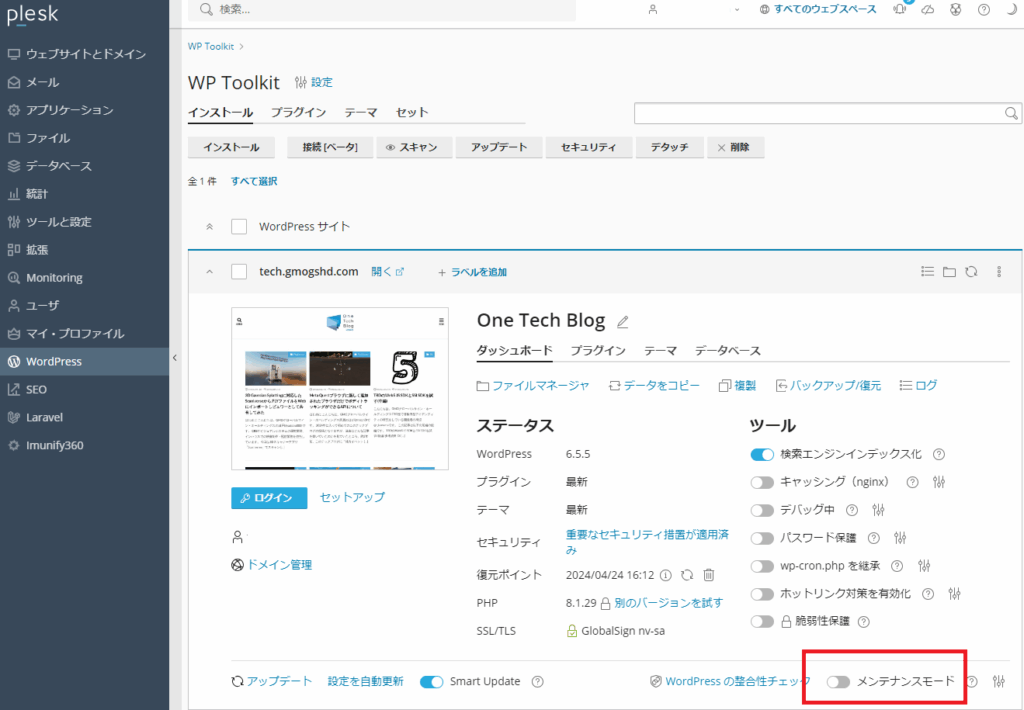Open the プラグイン tab in WP Toolkit

point(298,112)
